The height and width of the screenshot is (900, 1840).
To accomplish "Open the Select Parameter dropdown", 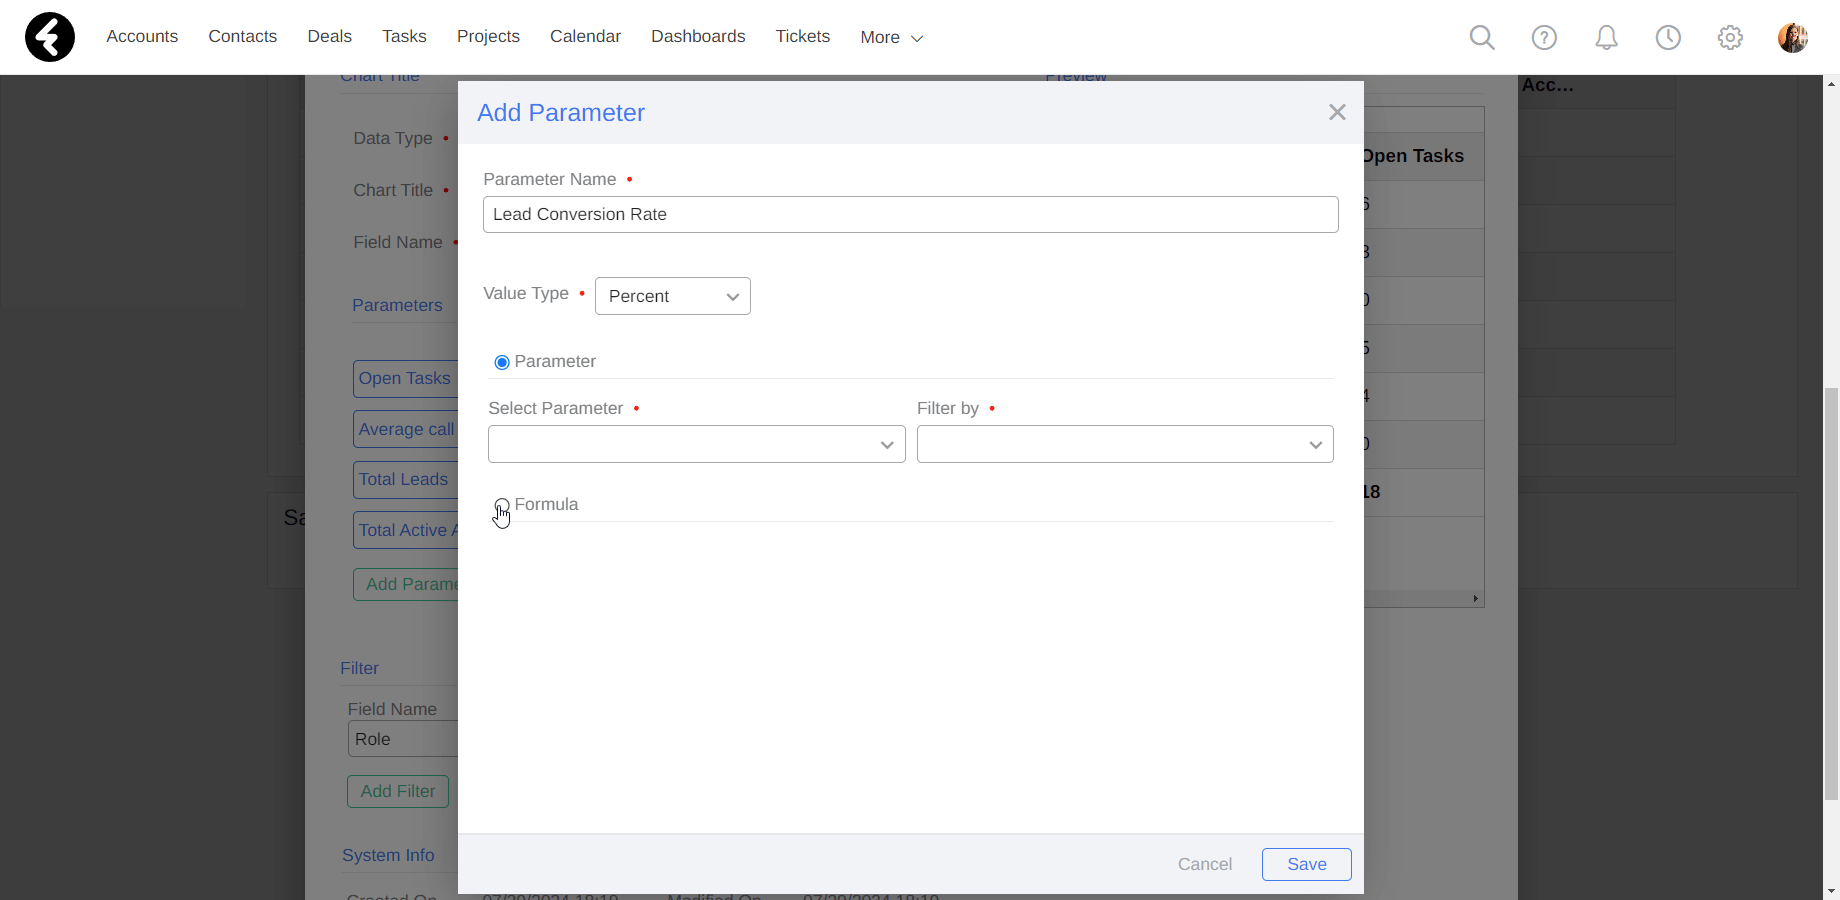I will coord(697,444).
